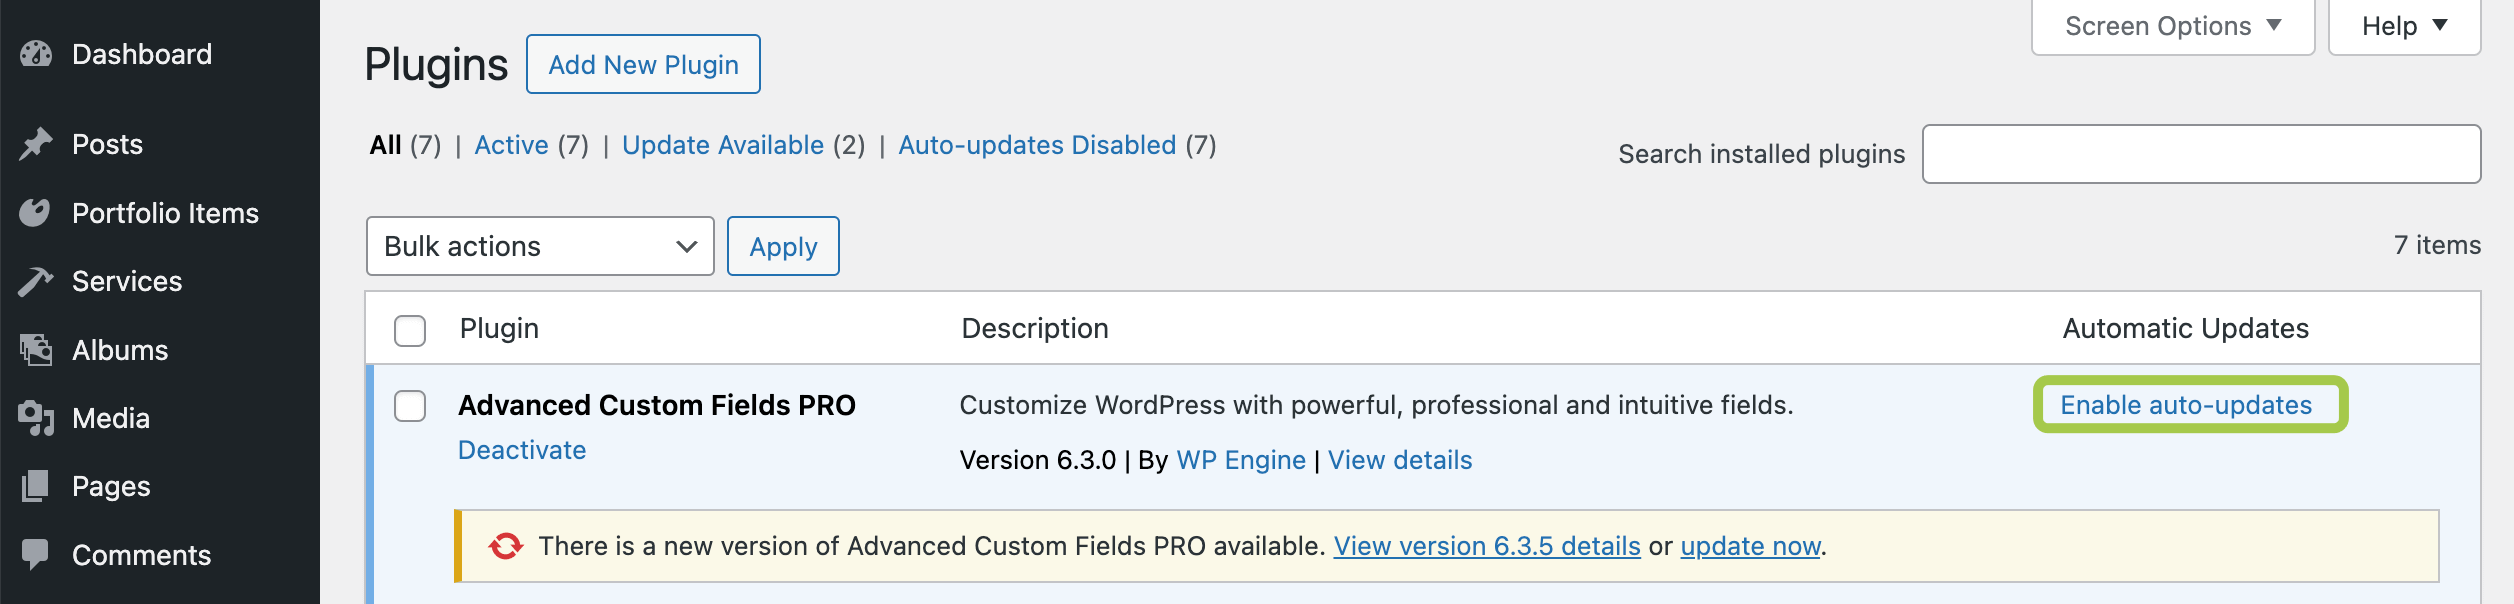Click the Services hammer icon
The width and height of the screenshot is (2514, 604).
point(35,282)
